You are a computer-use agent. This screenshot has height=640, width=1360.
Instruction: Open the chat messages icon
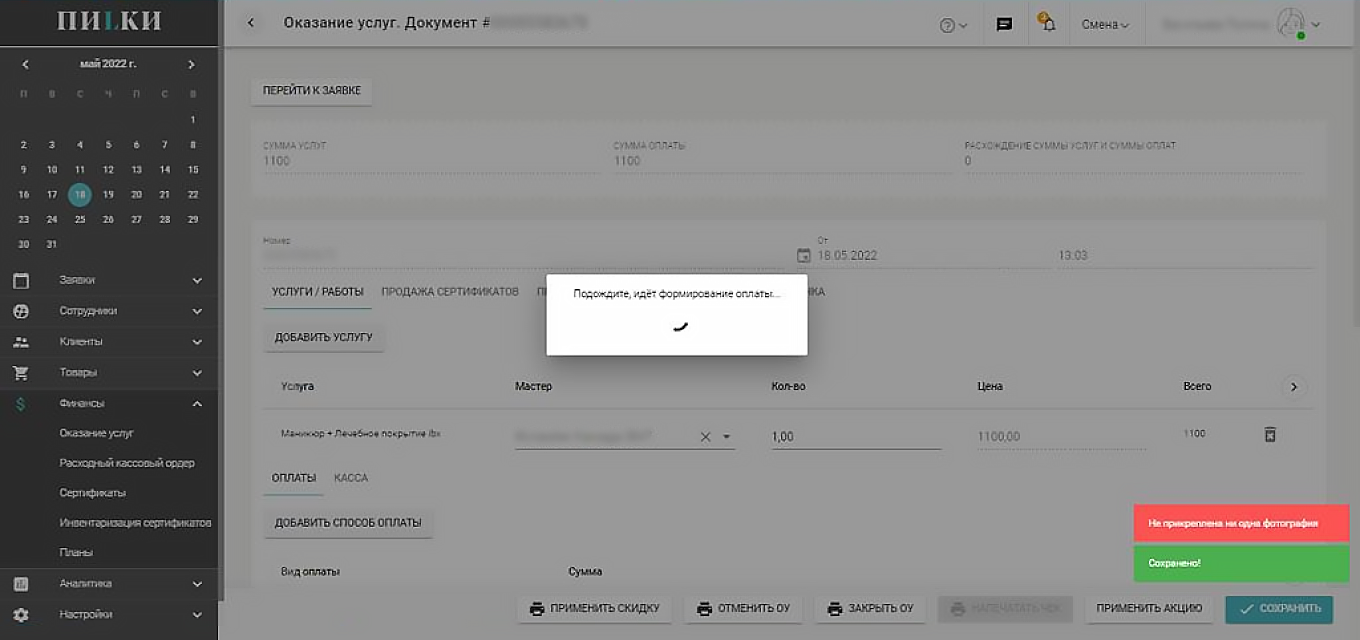[1004, 24]
